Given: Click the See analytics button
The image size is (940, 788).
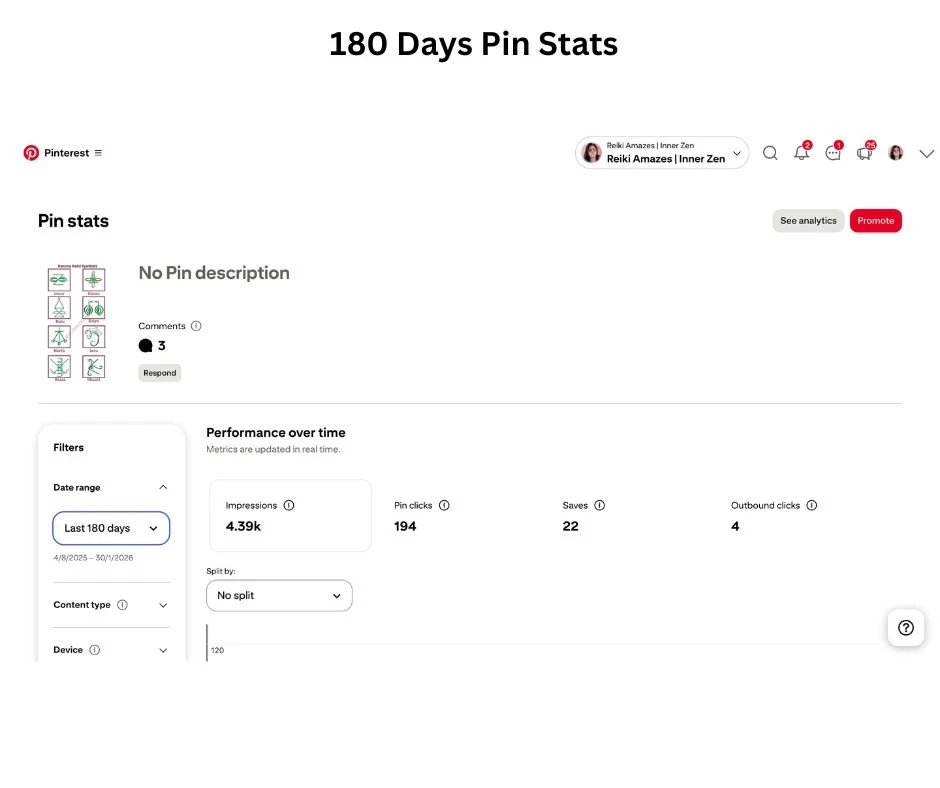Looking at the screenshot, I should coord(808,221).
